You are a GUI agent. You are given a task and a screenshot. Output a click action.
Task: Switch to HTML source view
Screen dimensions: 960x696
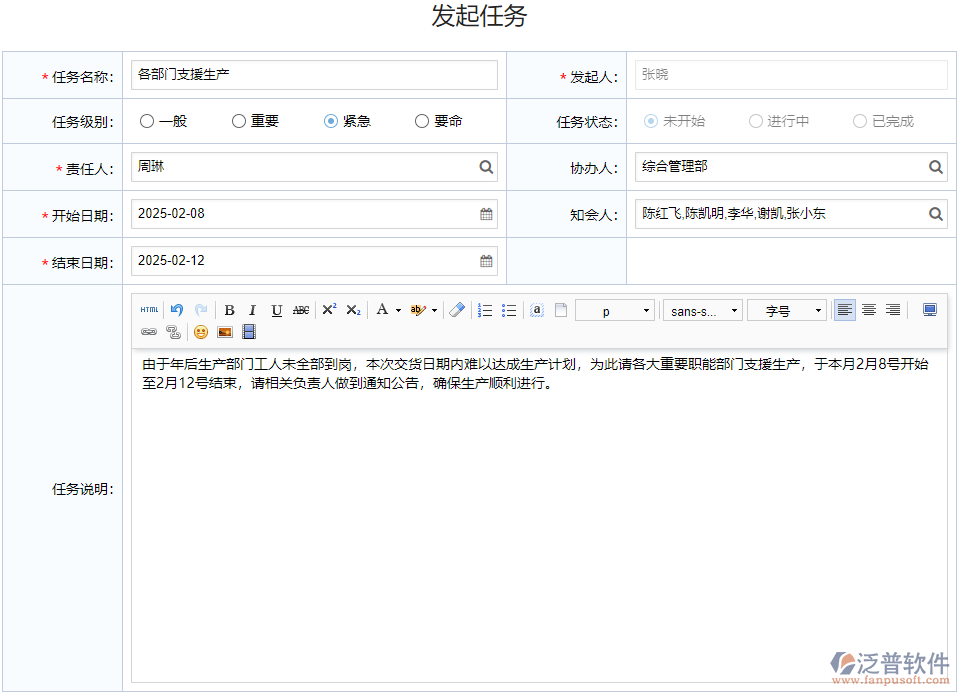(149, 310)
